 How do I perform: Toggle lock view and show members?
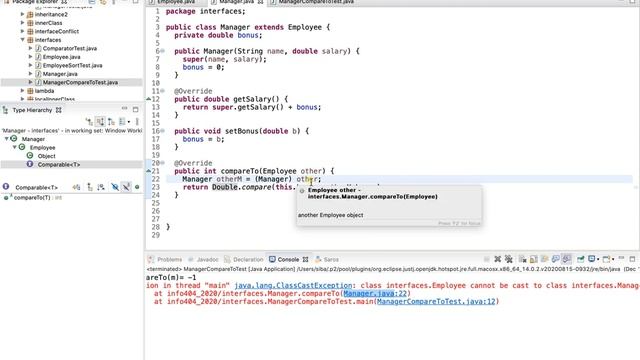click(76, 187)
